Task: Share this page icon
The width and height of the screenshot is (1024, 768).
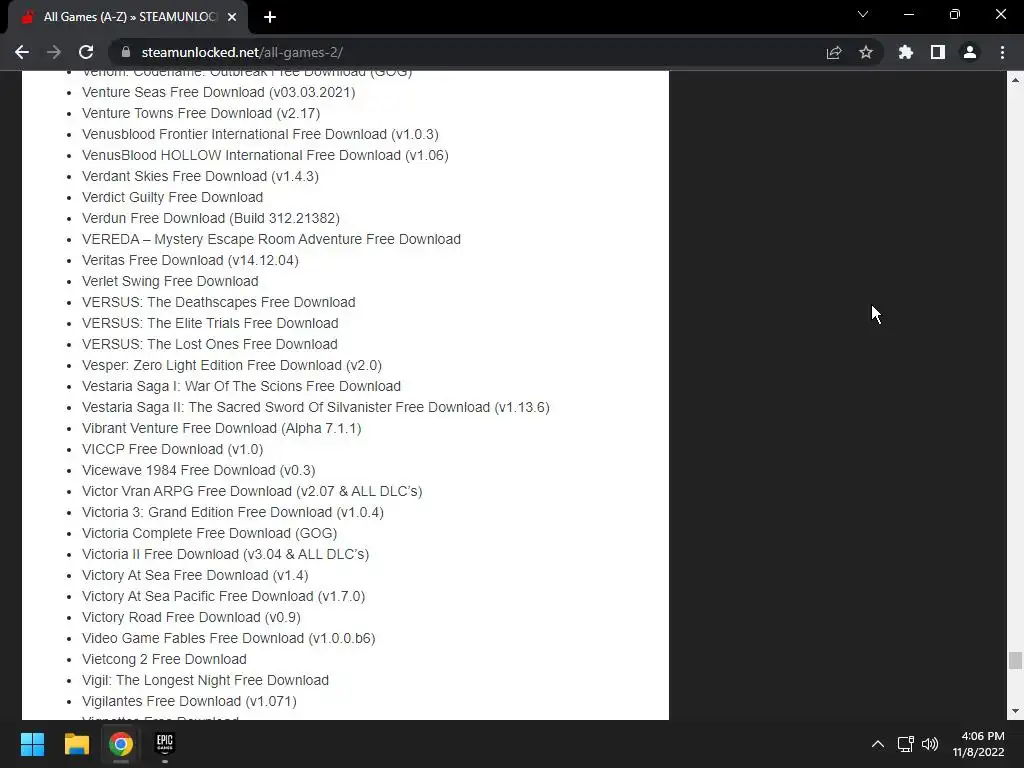Action: [x=833, y=52]
